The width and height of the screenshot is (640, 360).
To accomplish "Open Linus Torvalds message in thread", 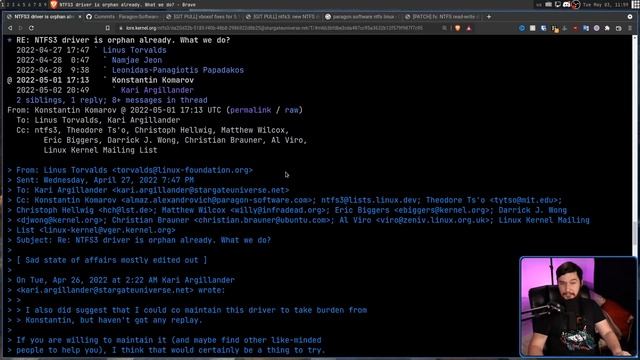I will [x=135, y=50].
